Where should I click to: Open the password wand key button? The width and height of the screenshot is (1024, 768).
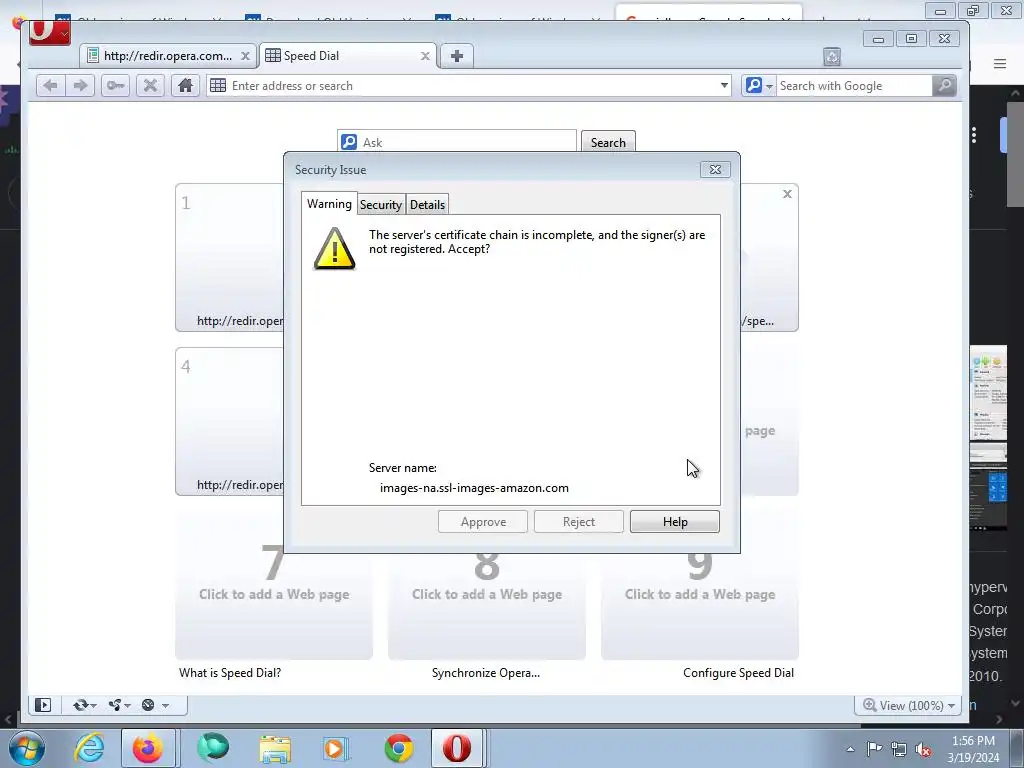click(x=116, y=86)
